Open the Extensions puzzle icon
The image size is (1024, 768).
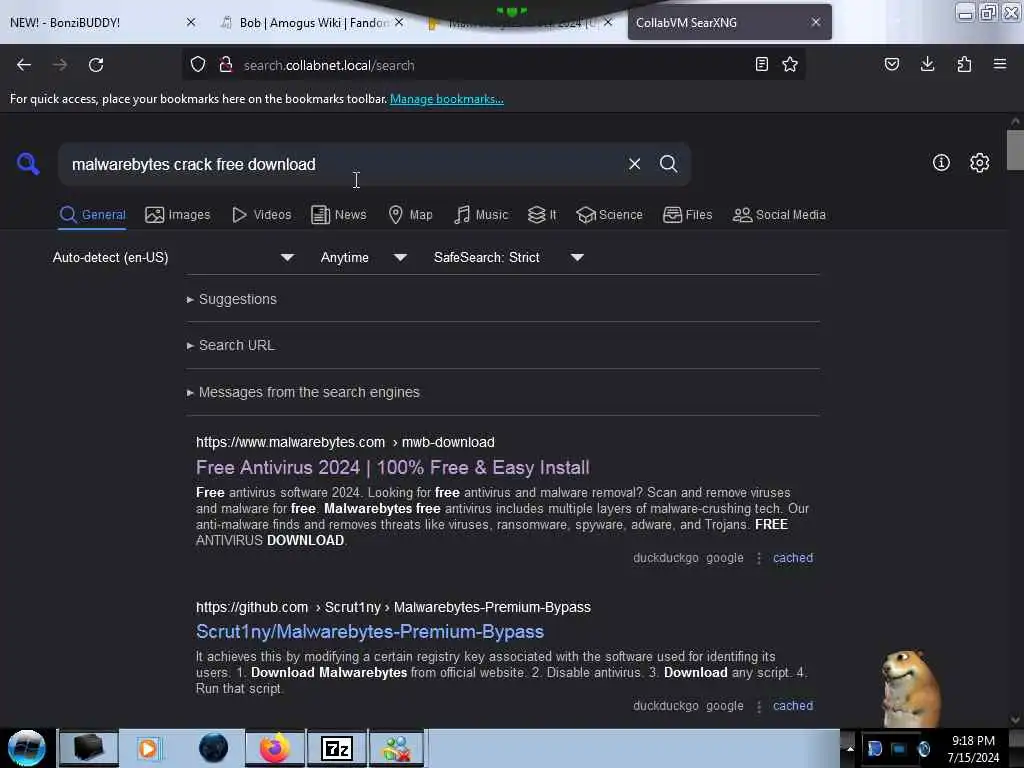tap(964, 64)
